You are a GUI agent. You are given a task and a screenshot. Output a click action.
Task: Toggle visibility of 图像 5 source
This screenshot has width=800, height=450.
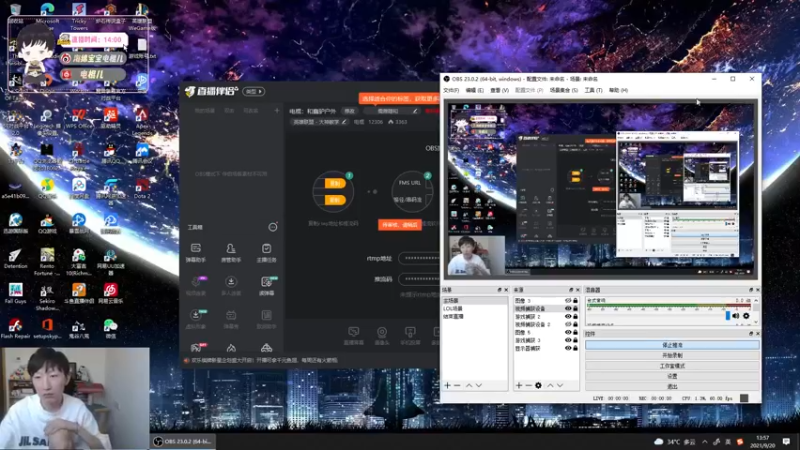(568, 332)
